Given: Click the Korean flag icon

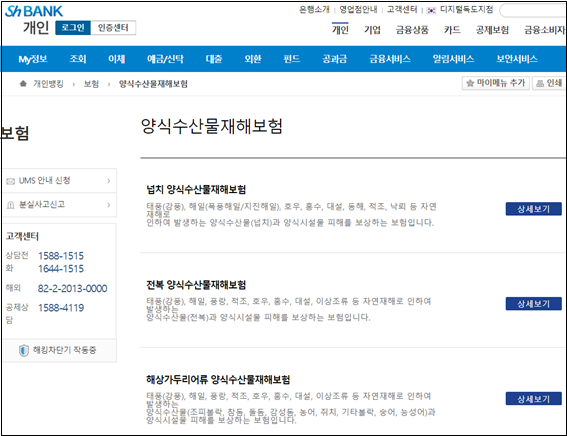Looking at the screenshot, I should click(x=431, y=10).
